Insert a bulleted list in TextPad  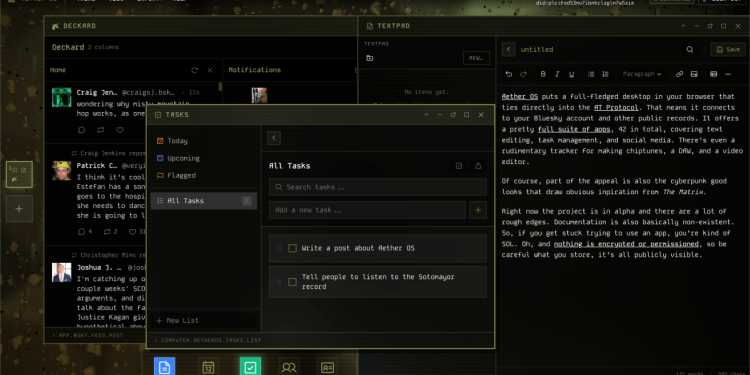click(x=591, y=74)
